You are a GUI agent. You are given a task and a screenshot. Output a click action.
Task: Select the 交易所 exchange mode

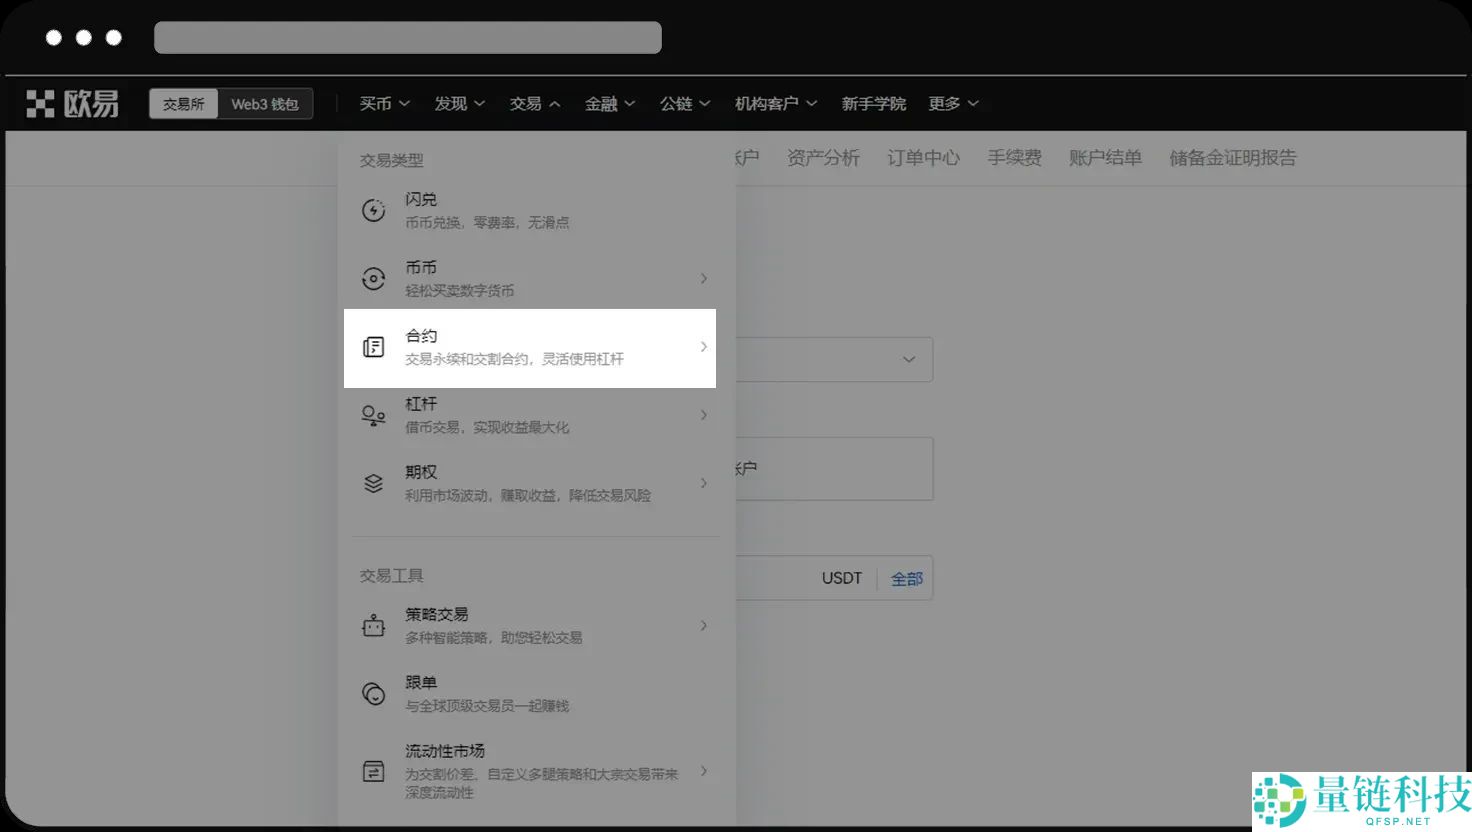point(183,103)
